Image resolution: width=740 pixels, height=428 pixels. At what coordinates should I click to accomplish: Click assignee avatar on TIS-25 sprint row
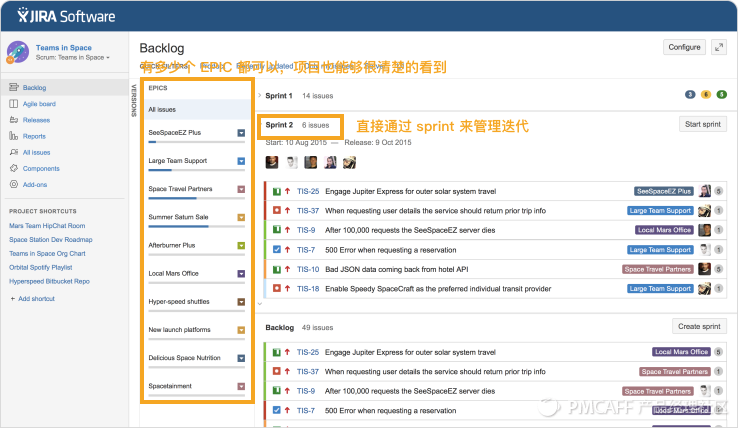coord(705,191)
